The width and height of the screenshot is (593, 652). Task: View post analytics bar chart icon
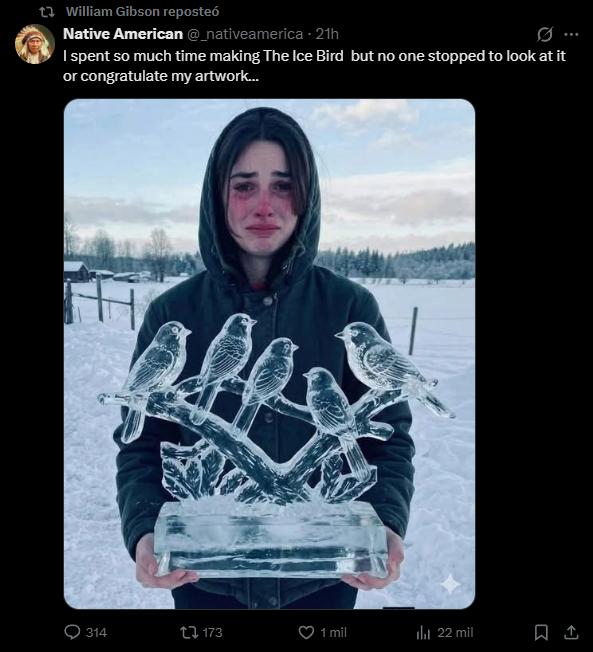coord(423,632)
